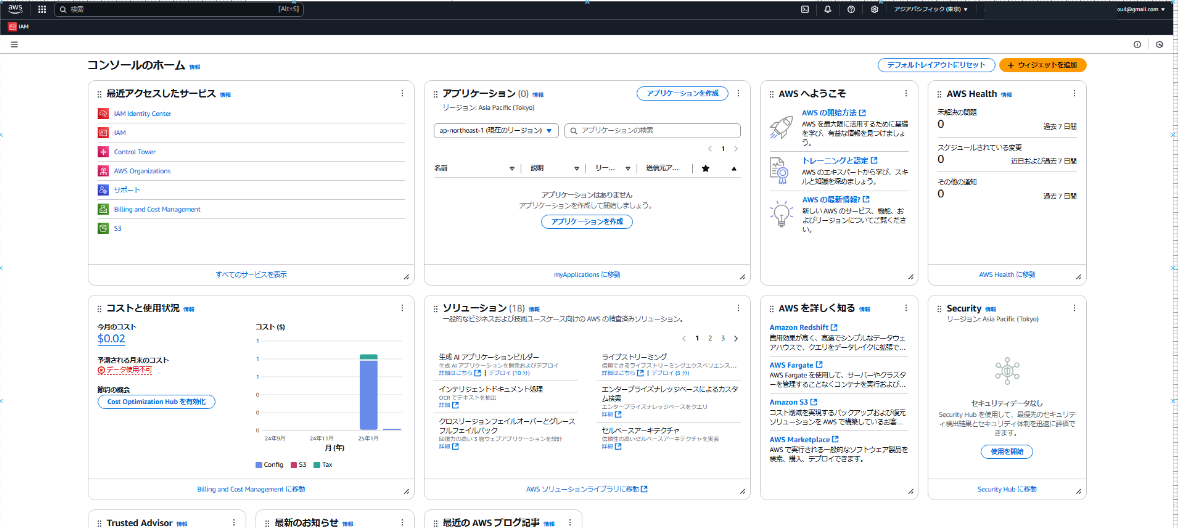Open the hamburger side navigation menu
1178x528 pixels.
[14, 44]
